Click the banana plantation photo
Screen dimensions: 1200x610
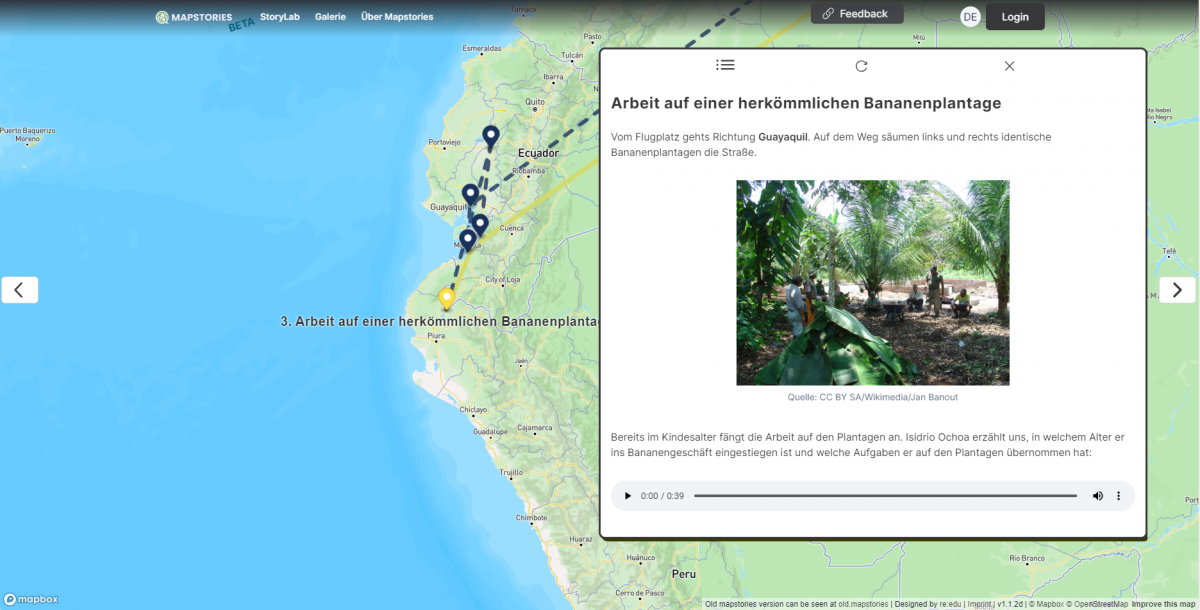(x=873, y=283)
